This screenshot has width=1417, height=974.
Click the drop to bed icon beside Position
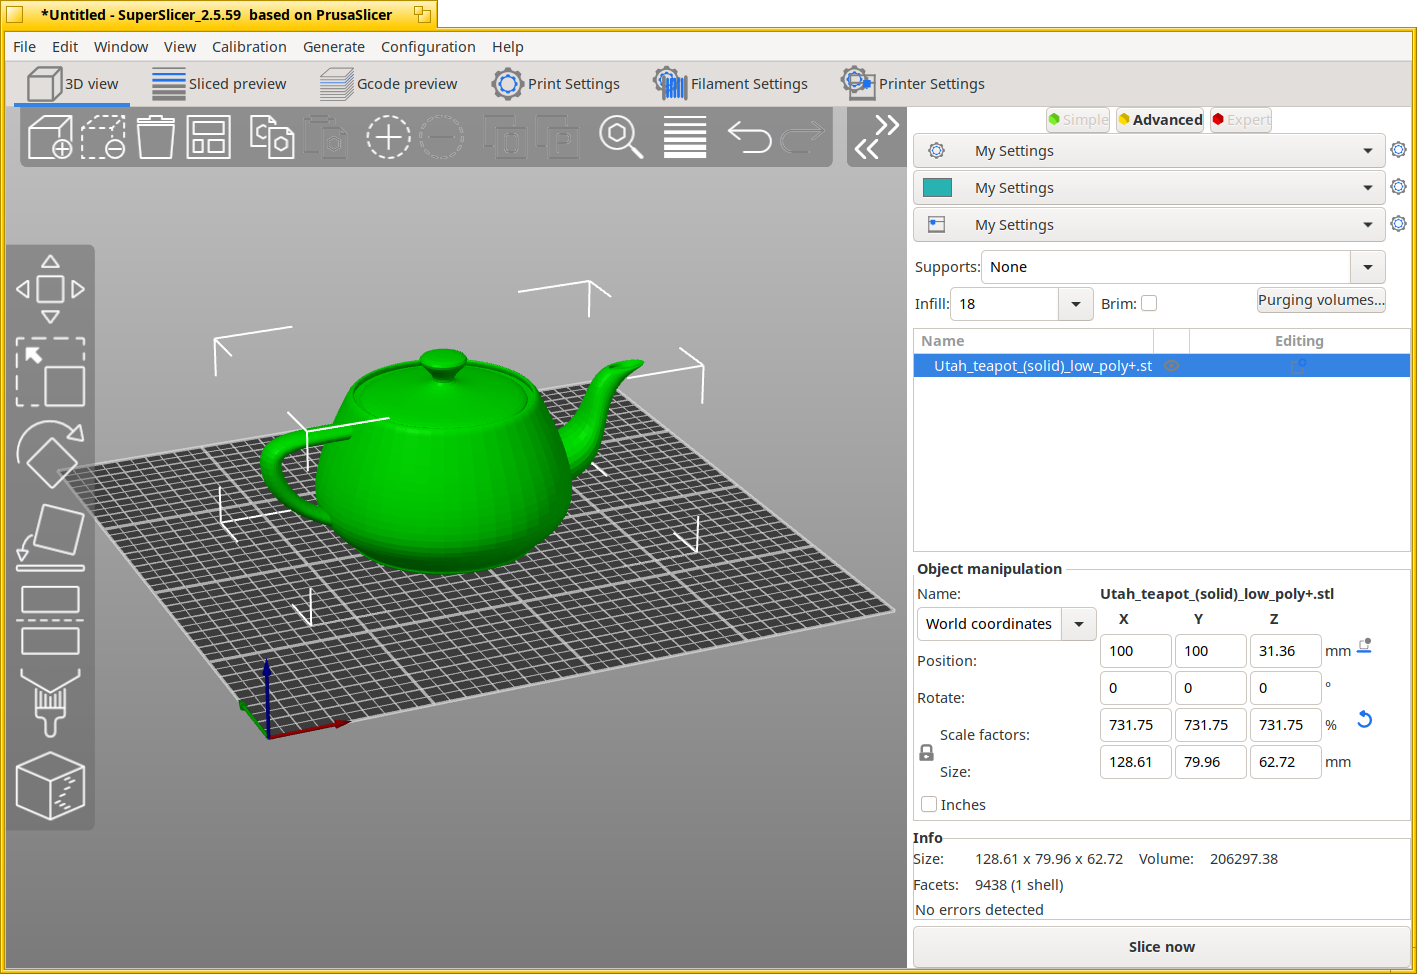[1364, 647]
